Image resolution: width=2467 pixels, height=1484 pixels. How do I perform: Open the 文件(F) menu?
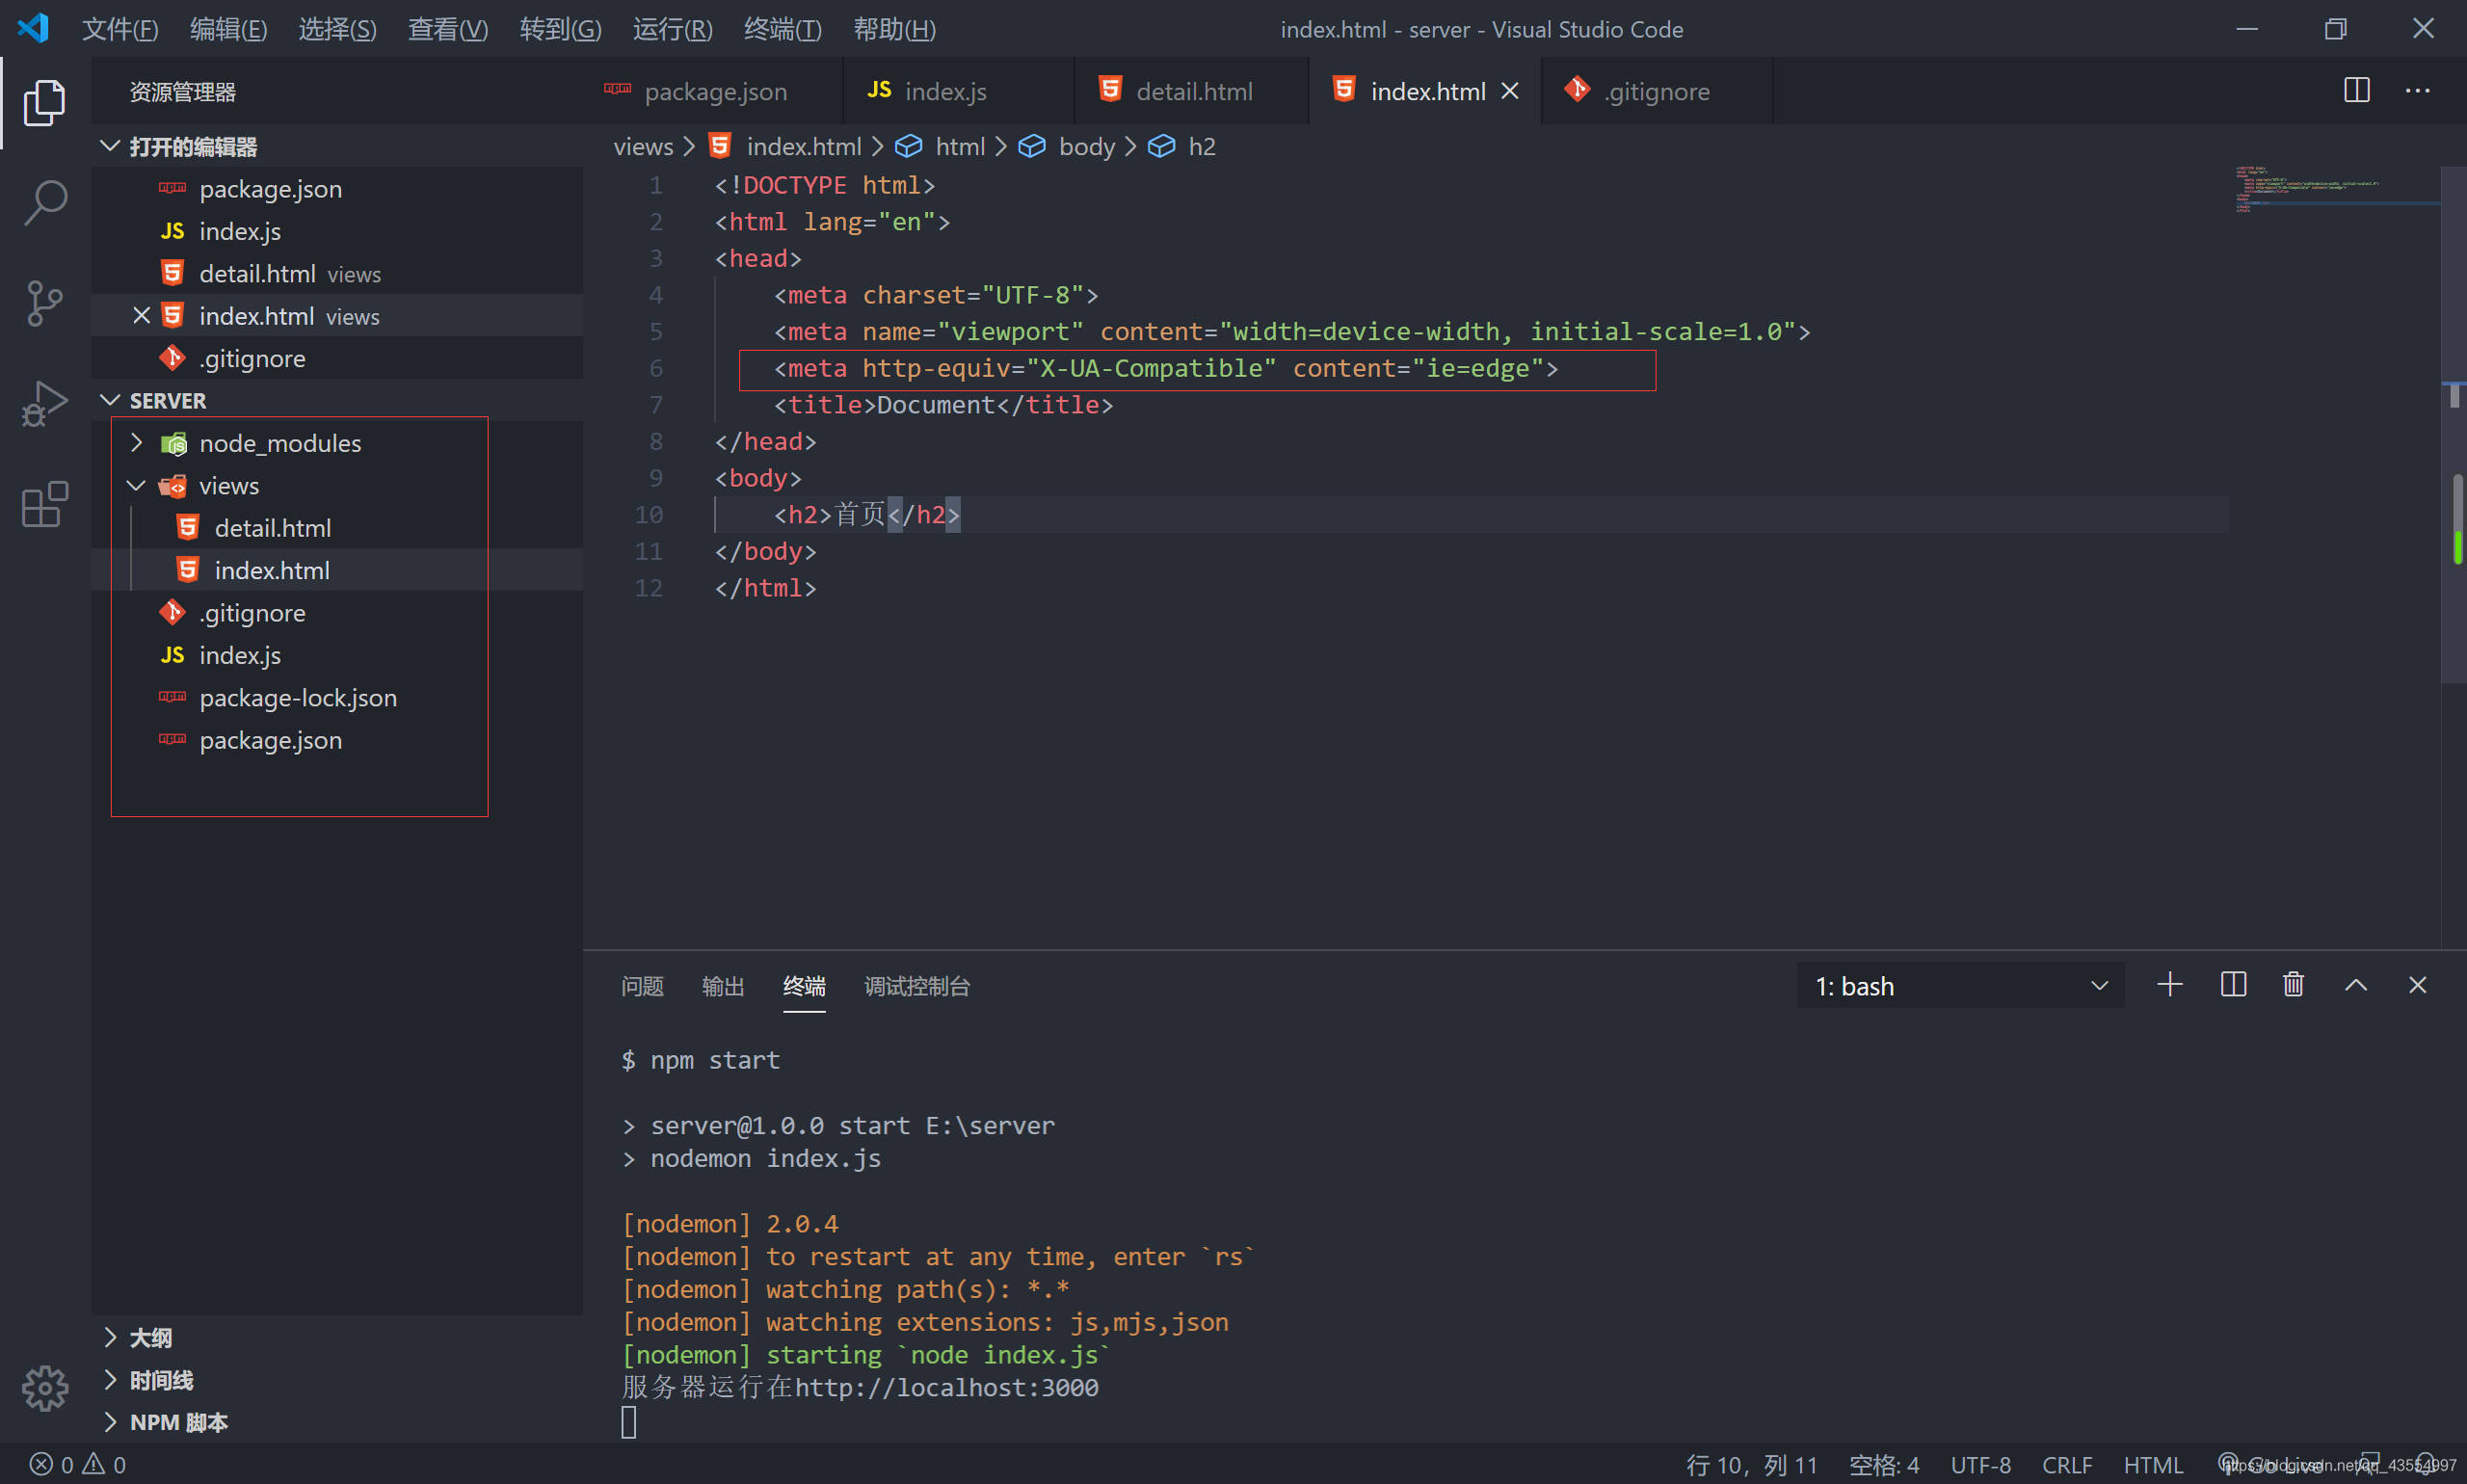click(120, 29)
